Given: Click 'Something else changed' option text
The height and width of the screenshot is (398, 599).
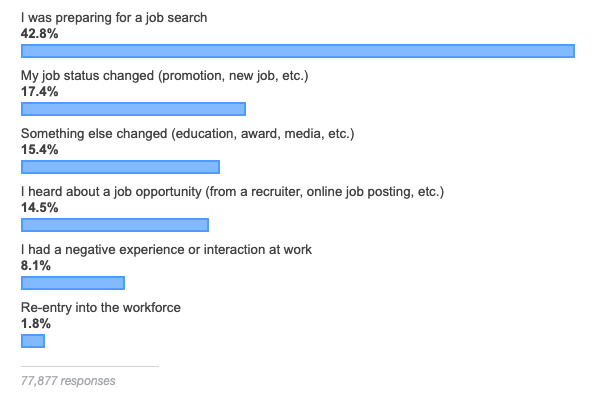Looking at the screenshot, I should (188, 134).
